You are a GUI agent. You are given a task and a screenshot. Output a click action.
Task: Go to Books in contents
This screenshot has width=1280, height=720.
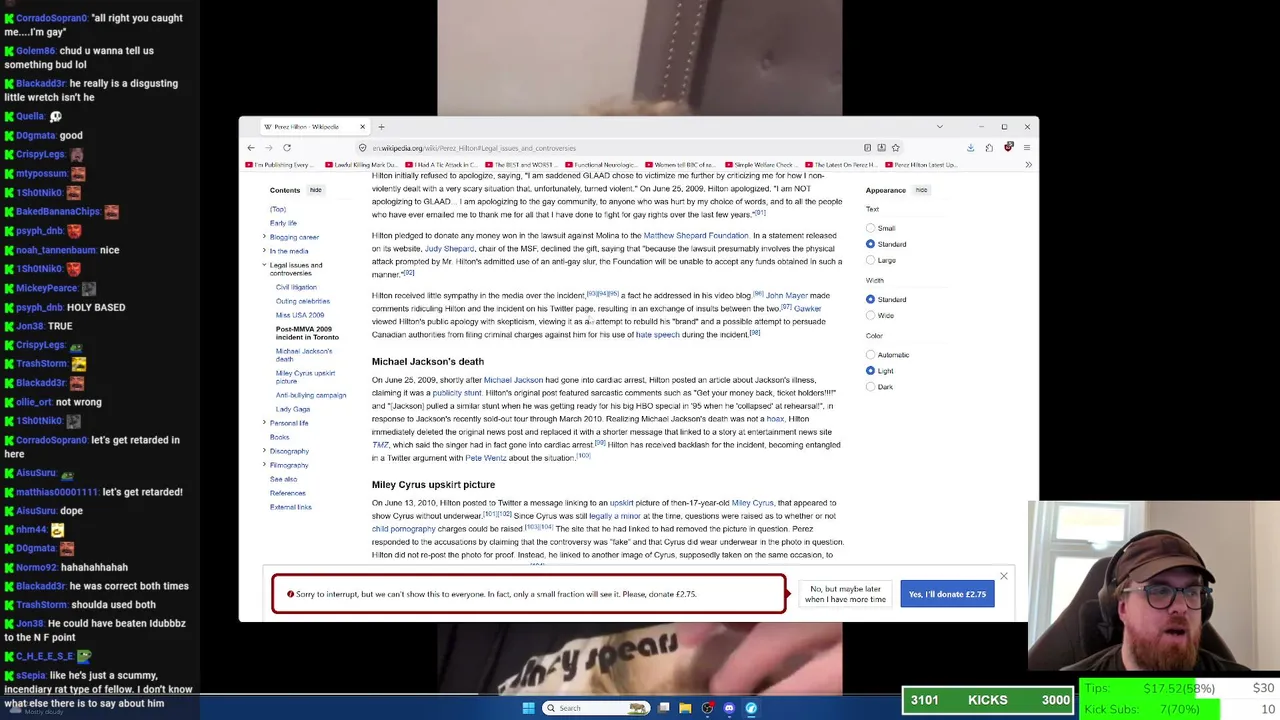[279, 437]
